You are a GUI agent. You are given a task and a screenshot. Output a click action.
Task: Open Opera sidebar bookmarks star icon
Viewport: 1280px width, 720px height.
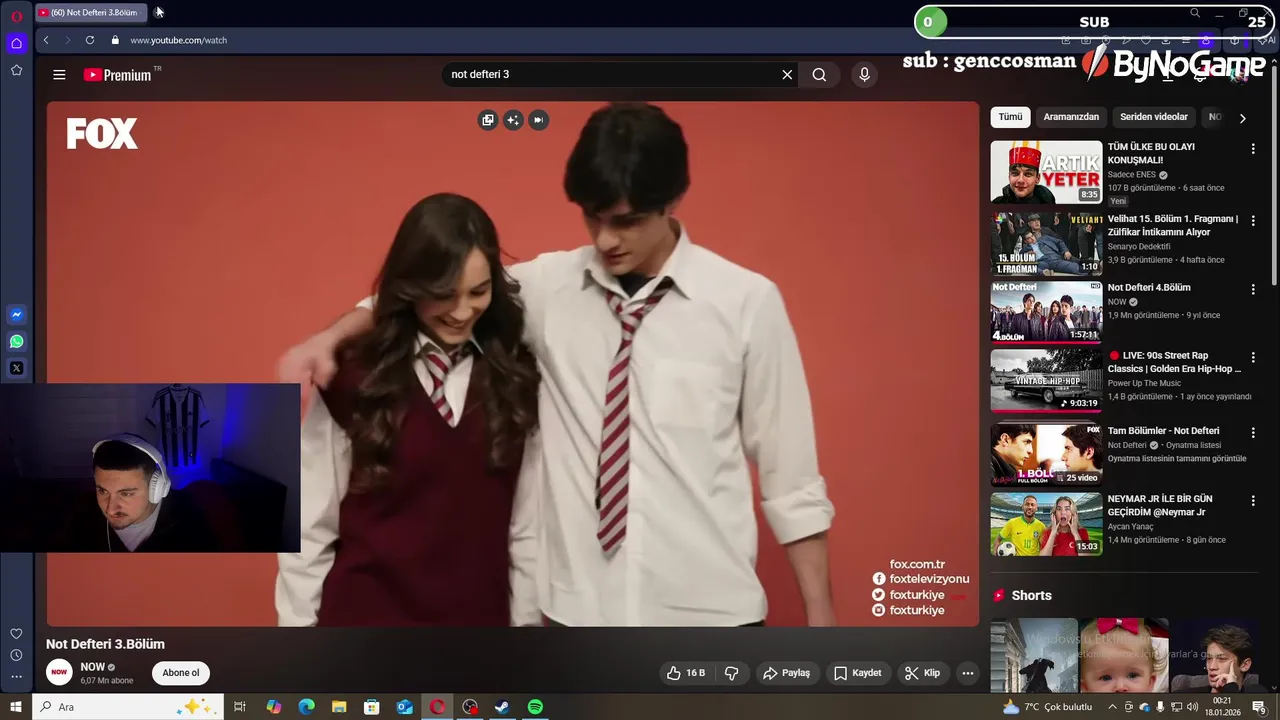16,70
